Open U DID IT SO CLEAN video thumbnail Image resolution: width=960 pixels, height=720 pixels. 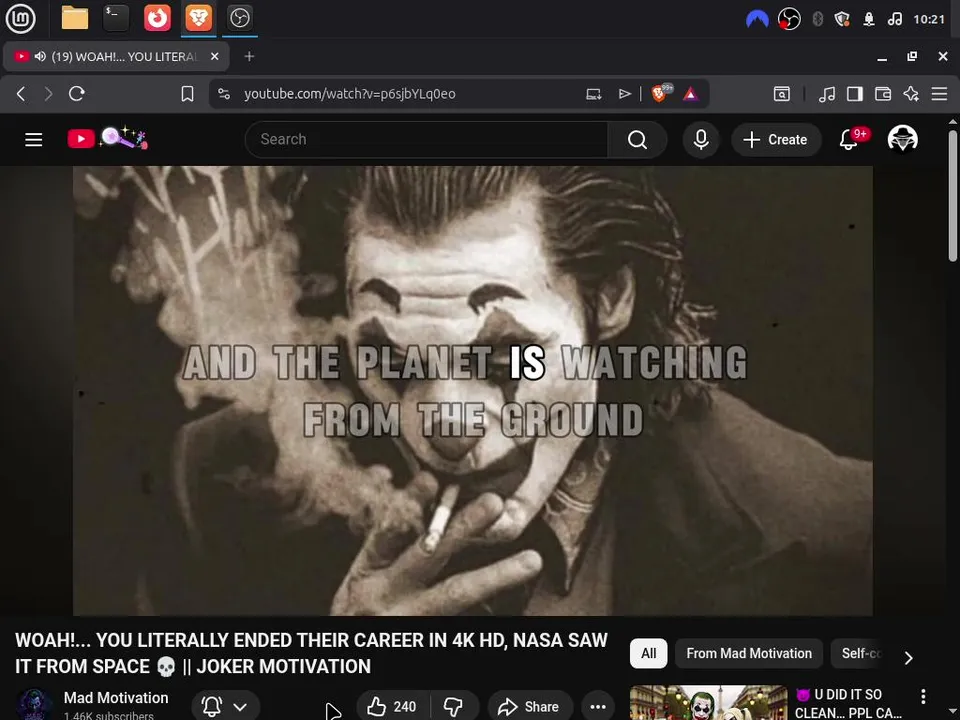click(x=708, y=703)
